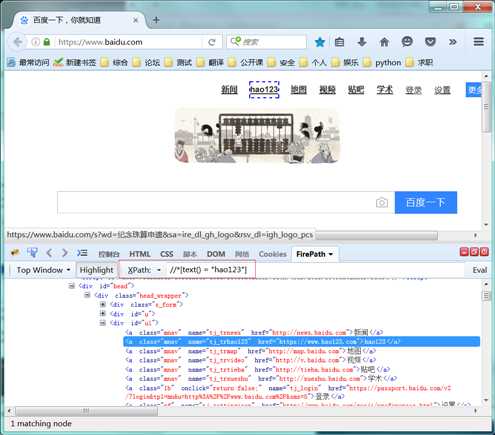Click the FirePath panel horizontal scrollbar
This screenshot has width=495, height=435.
[x=87, y=411]
